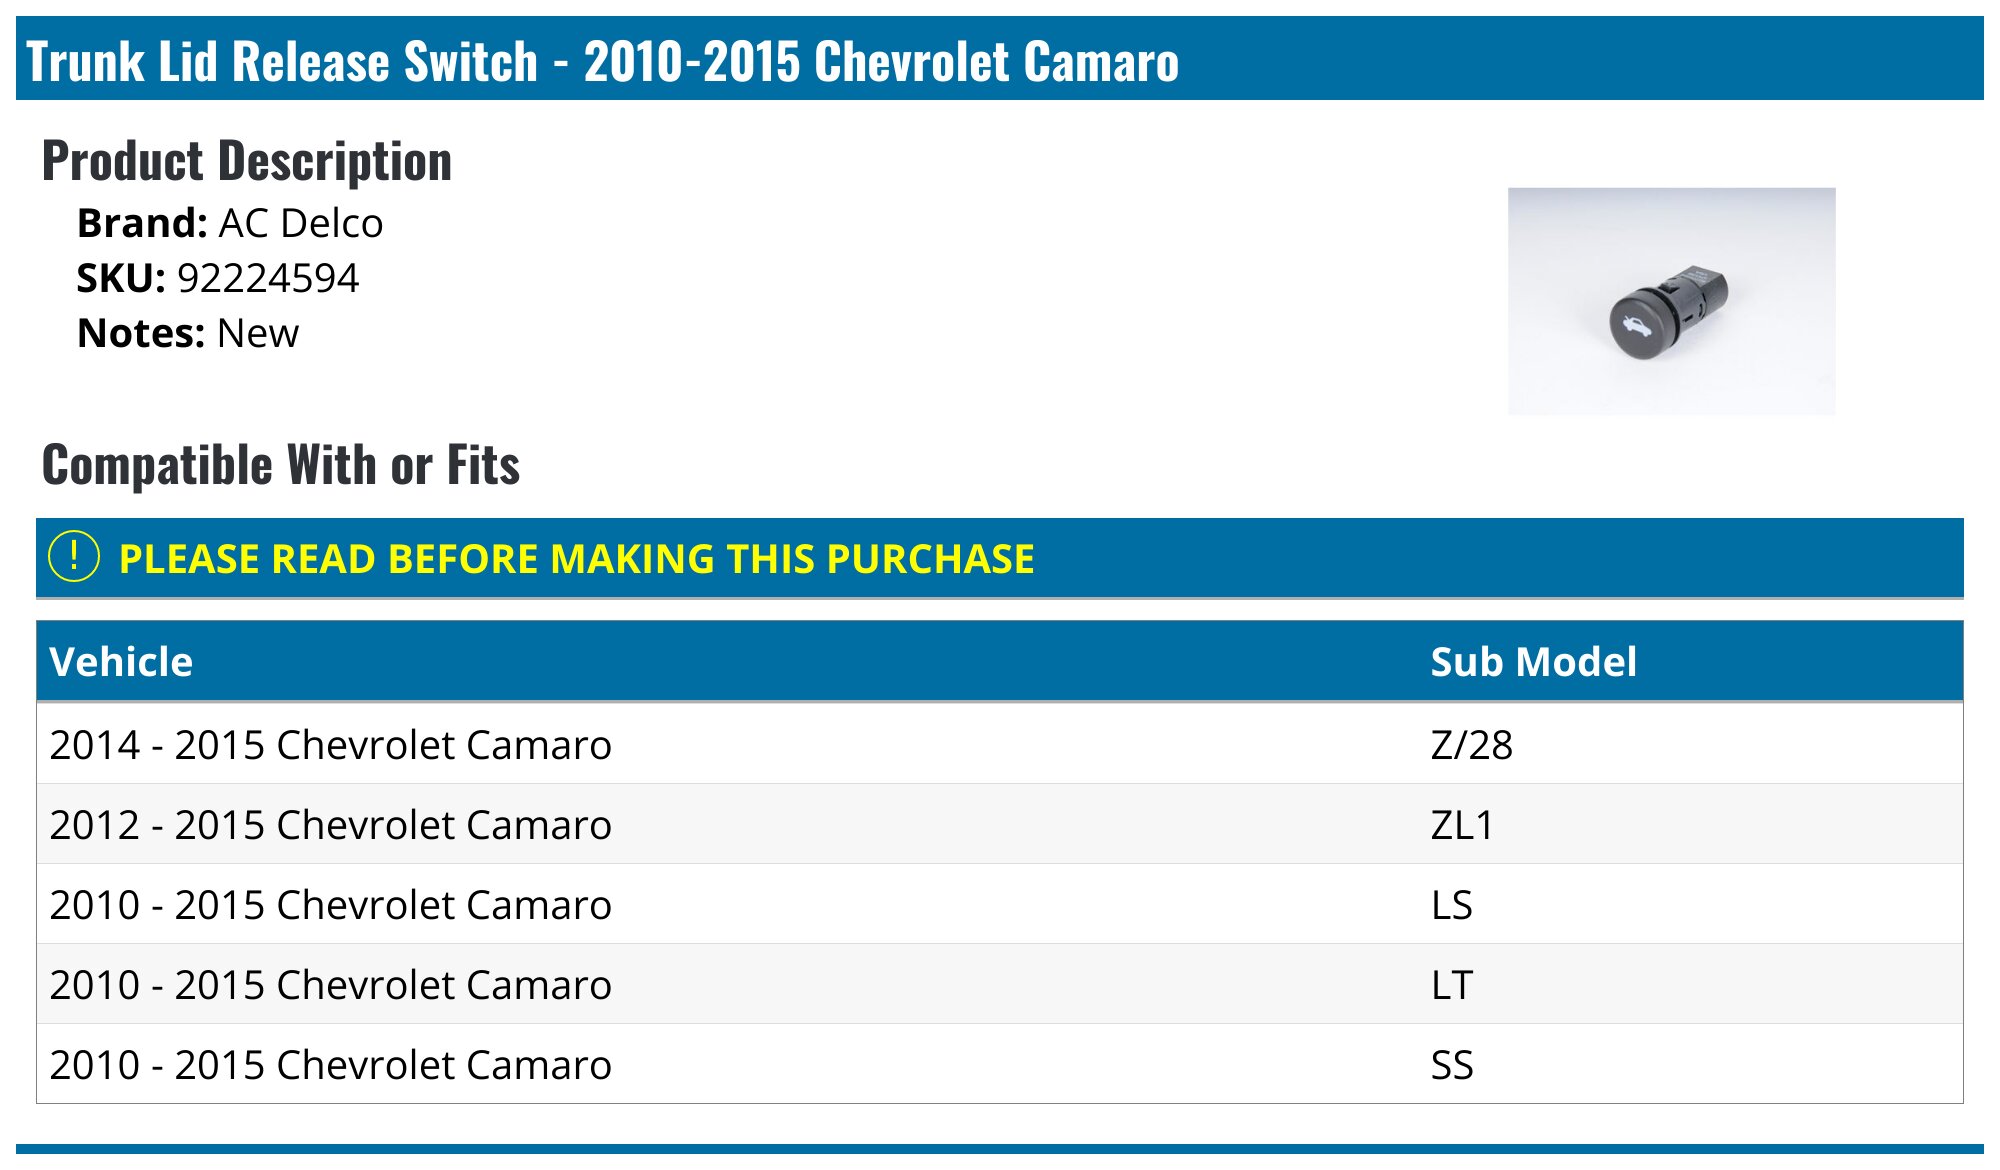This screenshot has width=2000, height=1170.
Task: Click the Z/28 sub model cell
Action: (x=1471, y=745)
